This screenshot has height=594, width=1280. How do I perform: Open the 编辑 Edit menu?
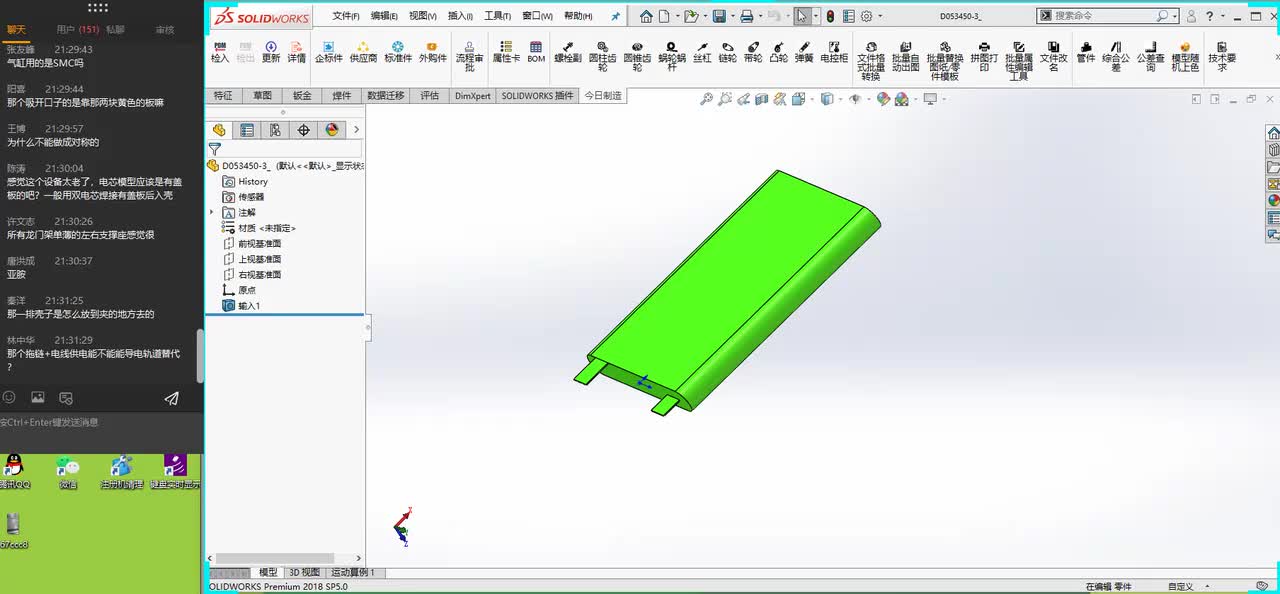[384, 16]
